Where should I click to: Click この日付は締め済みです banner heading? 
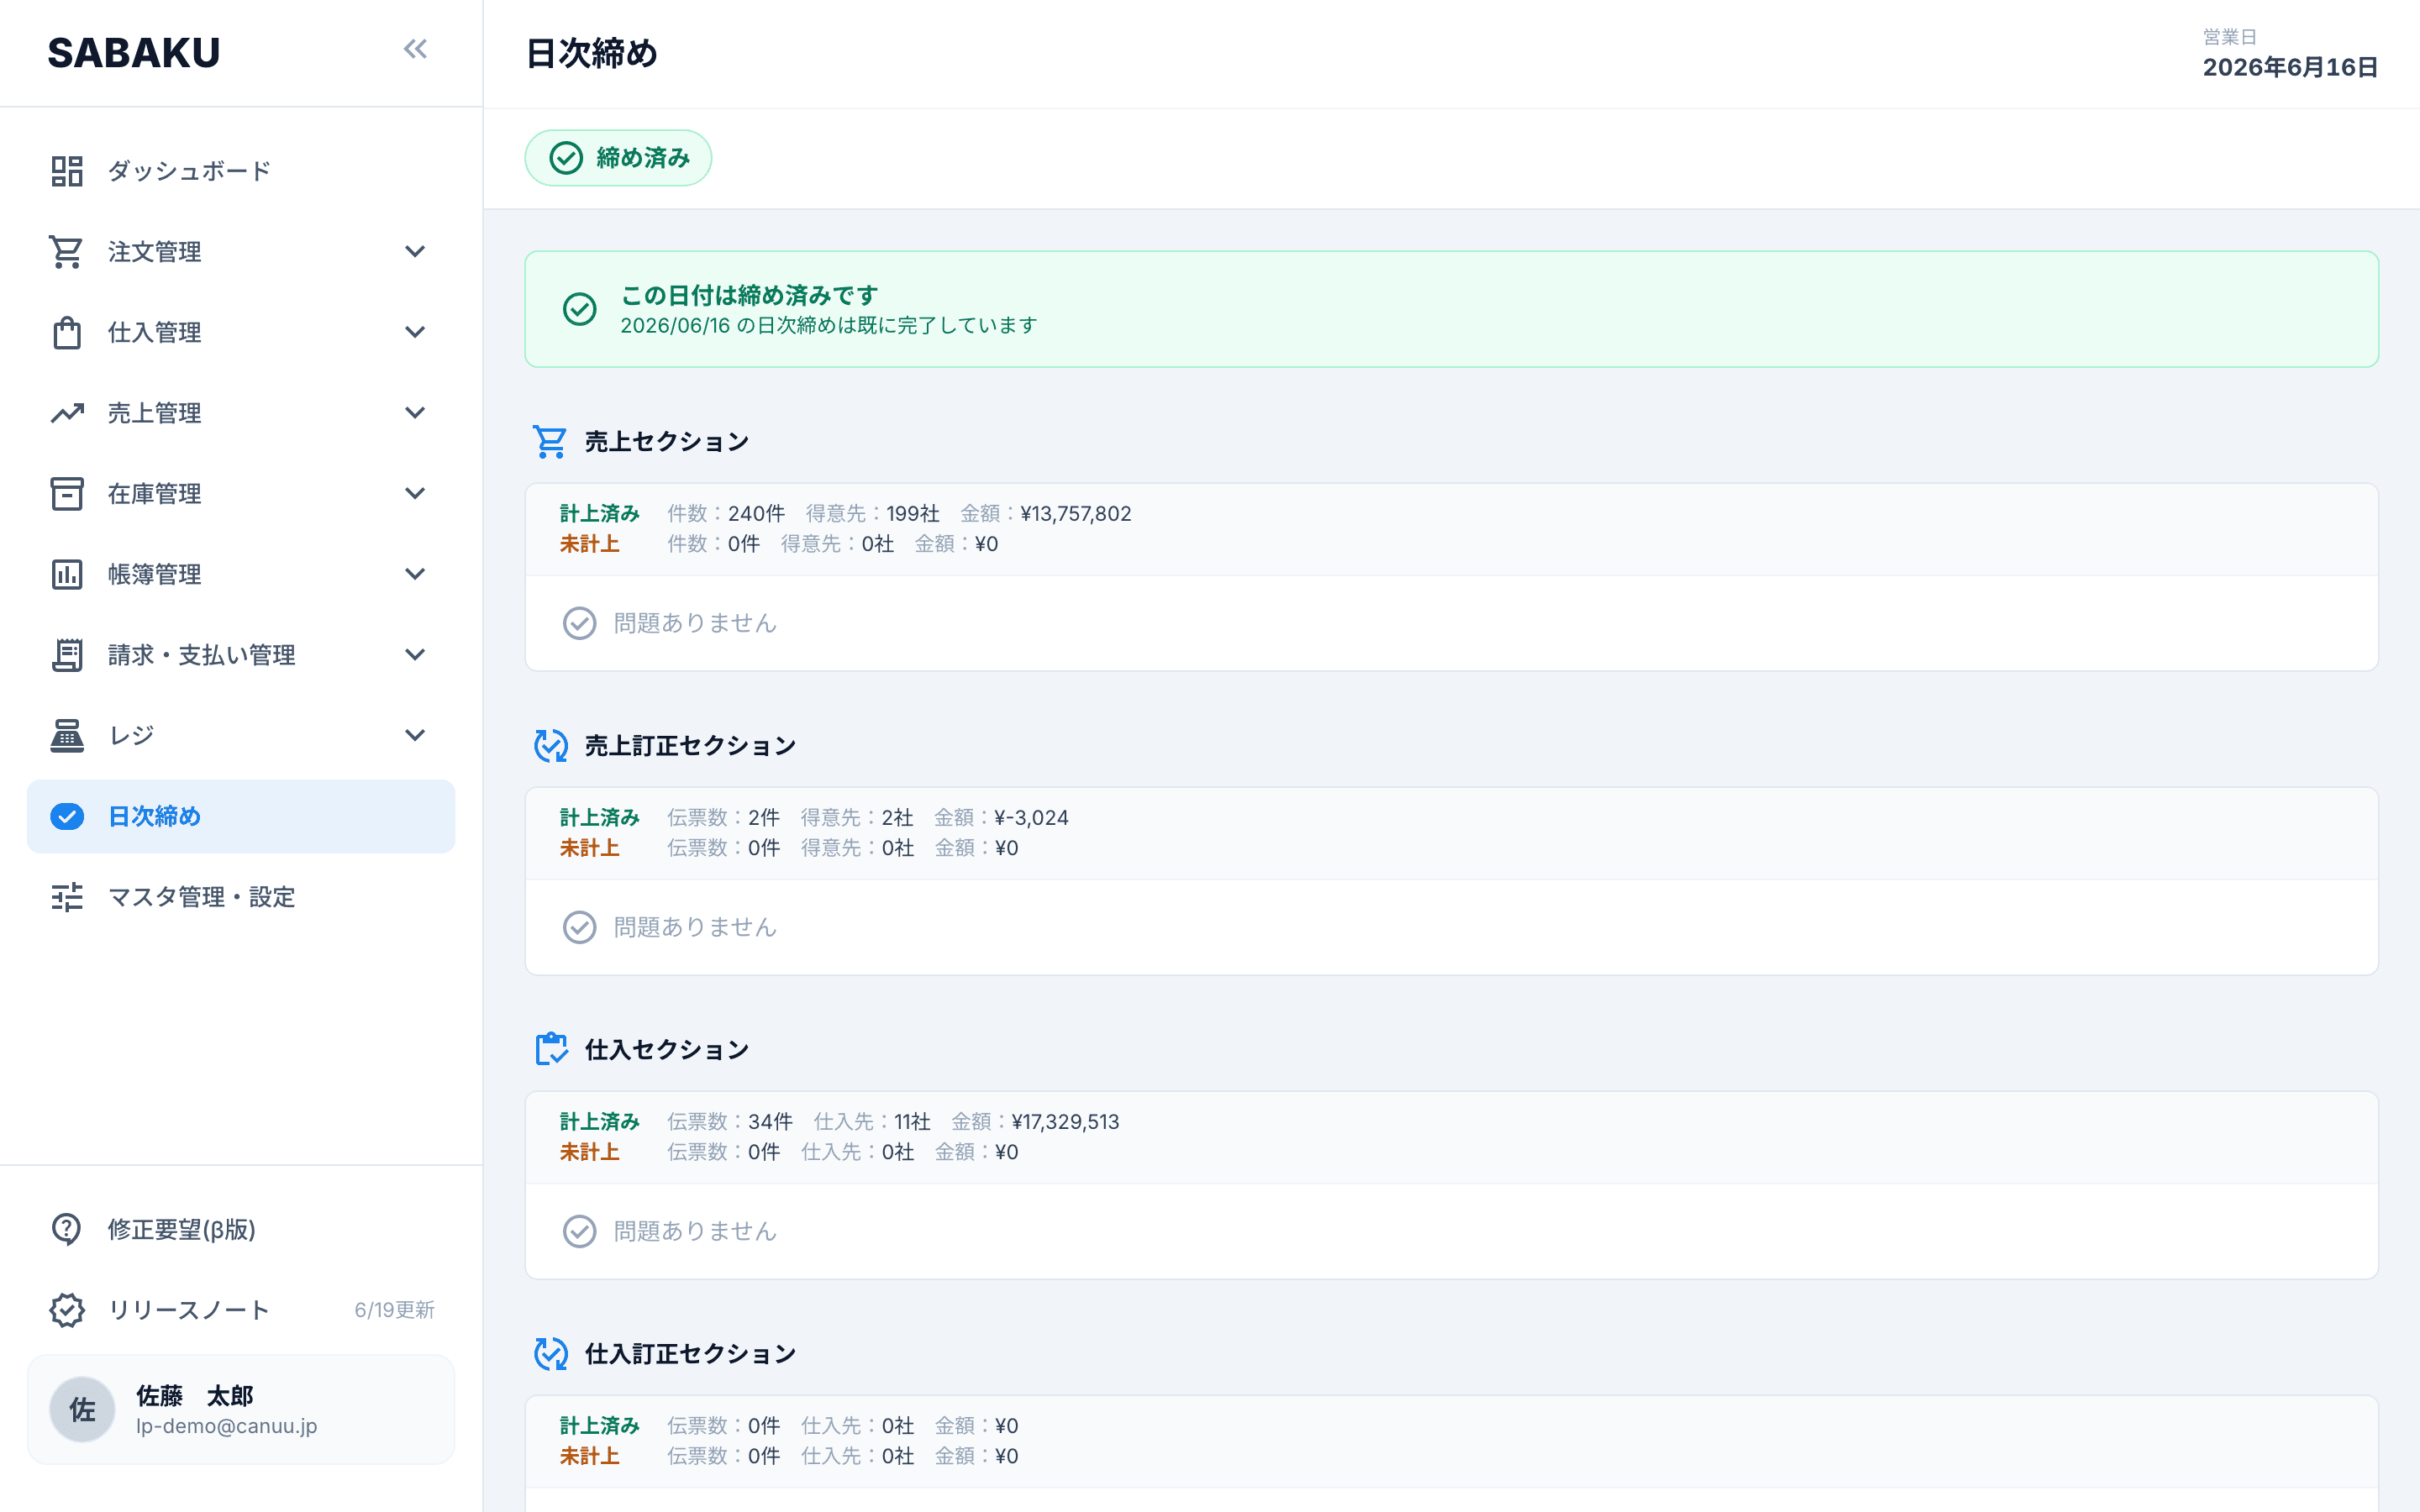749,295
